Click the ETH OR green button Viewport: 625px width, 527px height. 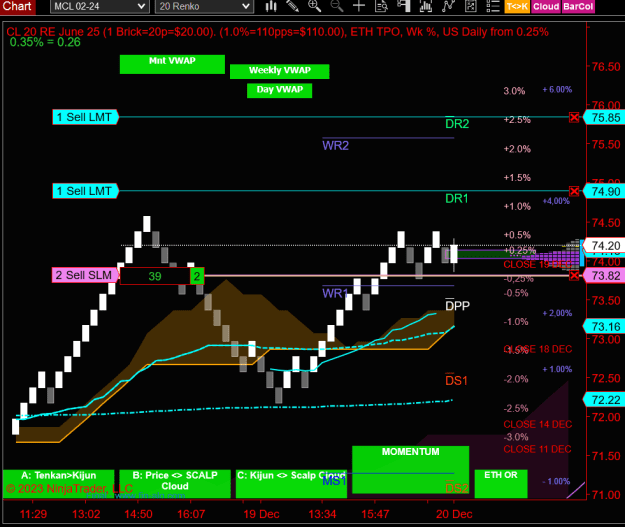[501, 484]
